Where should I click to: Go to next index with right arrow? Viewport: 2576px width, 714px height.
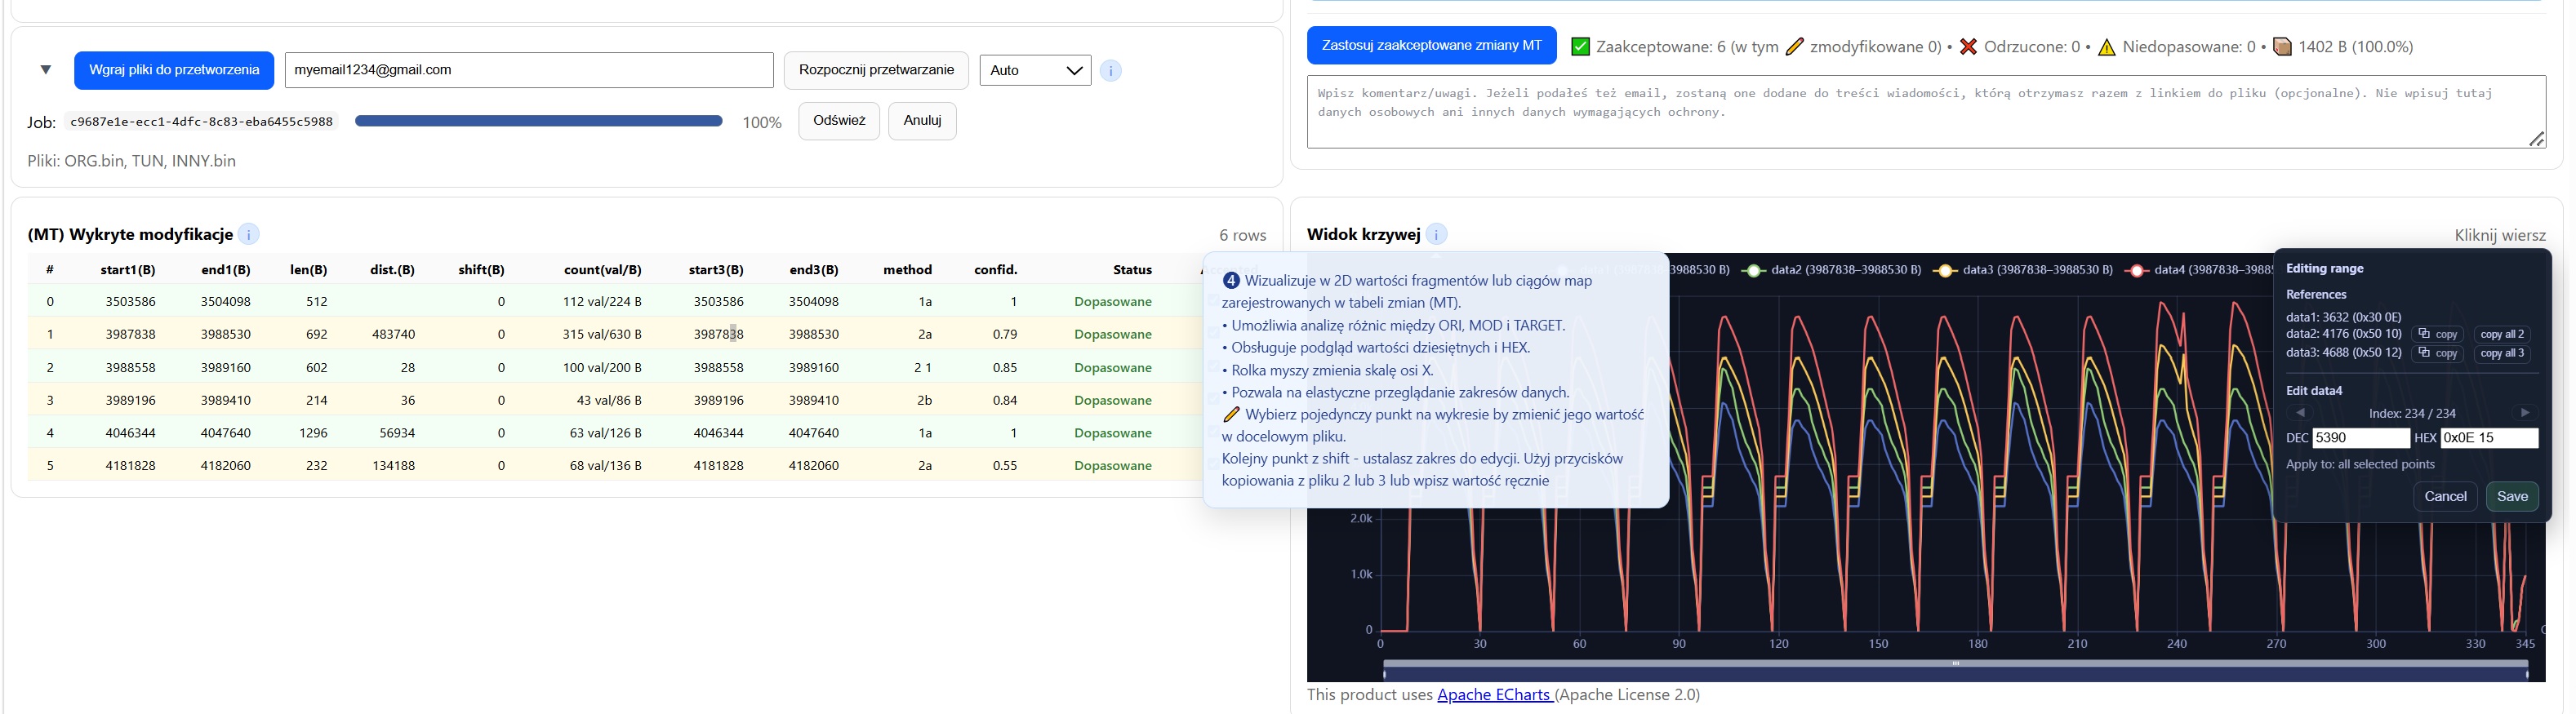click(x=2524, y=413)
